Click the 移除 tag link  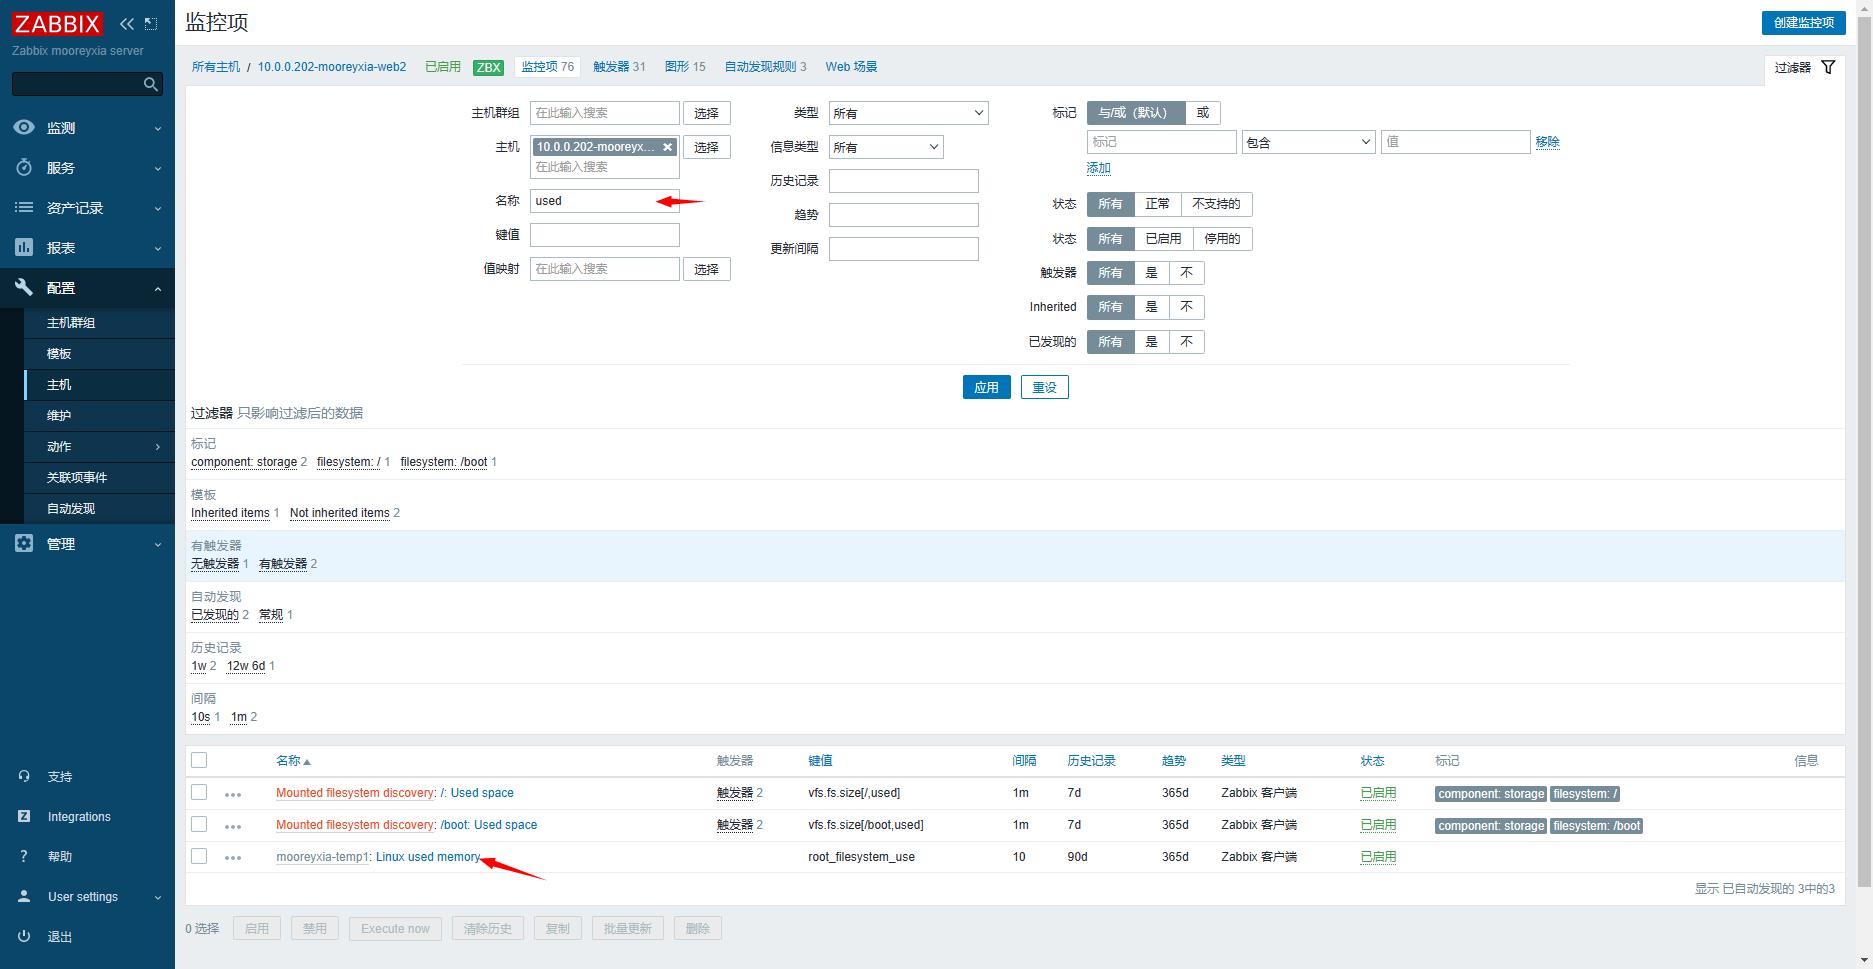pos(1547,142)
